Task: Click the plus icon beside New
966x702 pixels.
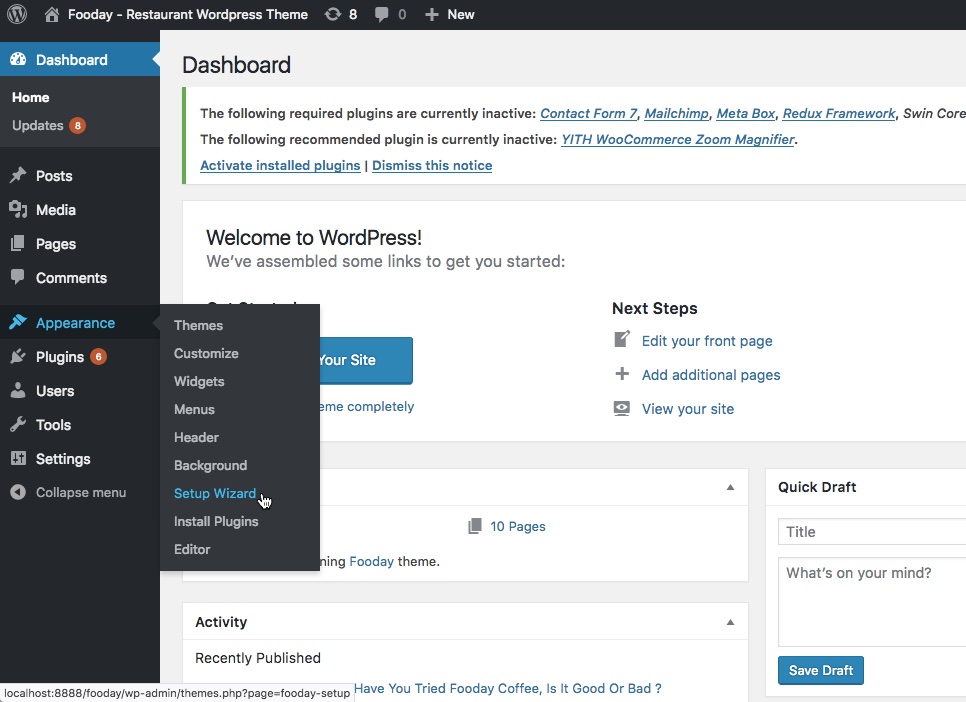Action: point(432,14)
